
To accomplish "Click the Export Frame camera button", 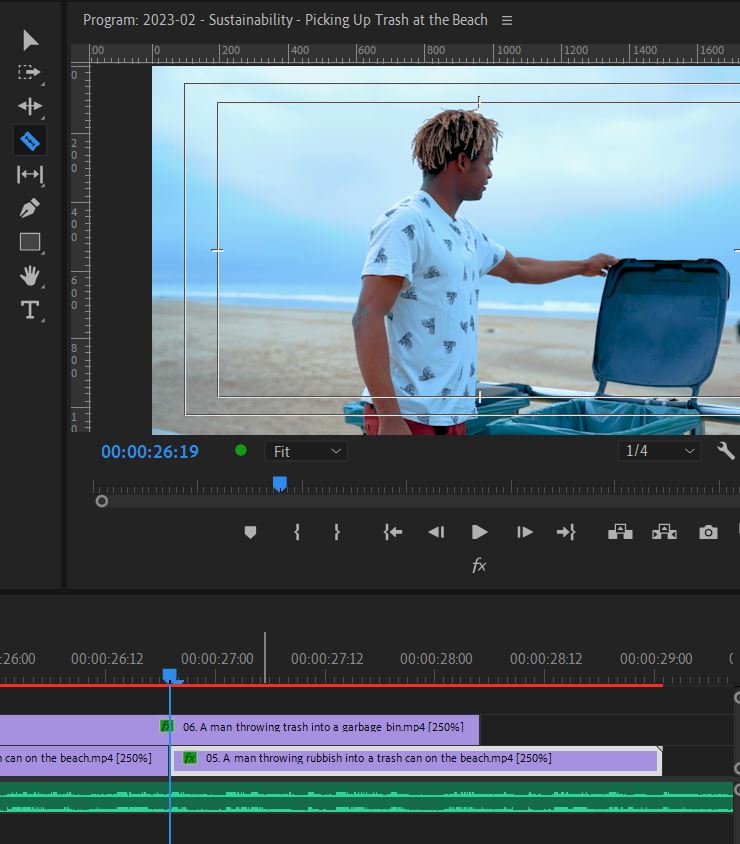I will tap(708, 532).
